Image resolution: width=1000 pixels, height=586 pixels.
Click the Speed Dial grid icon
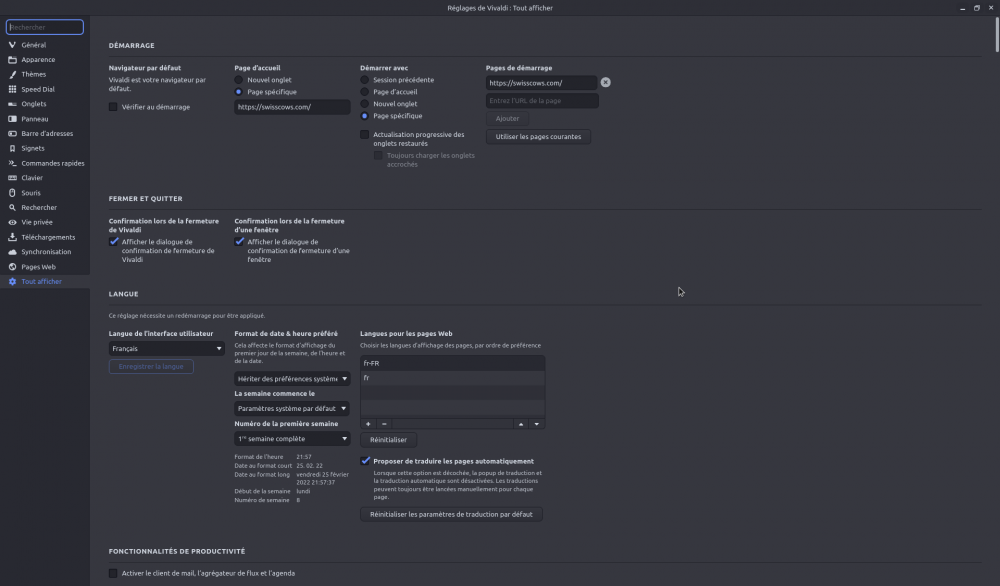[12, 89]
